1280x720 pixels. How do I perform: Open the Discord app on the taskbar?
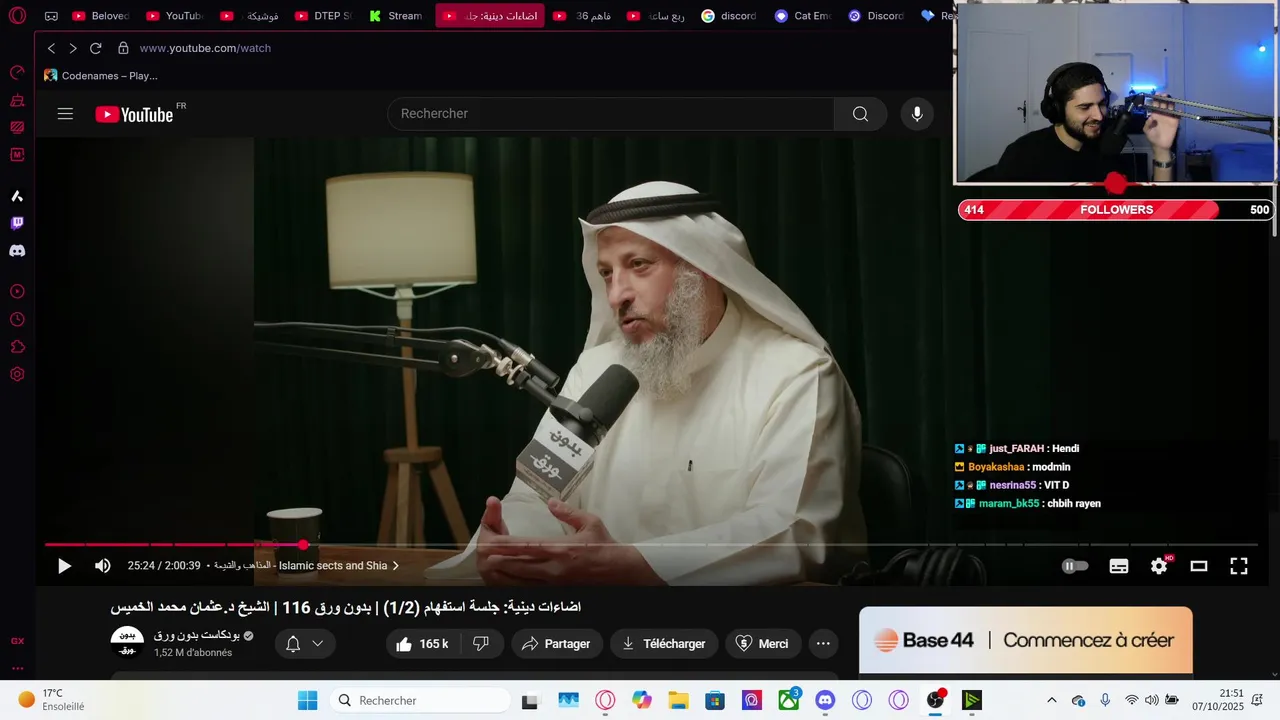[825, 700]
